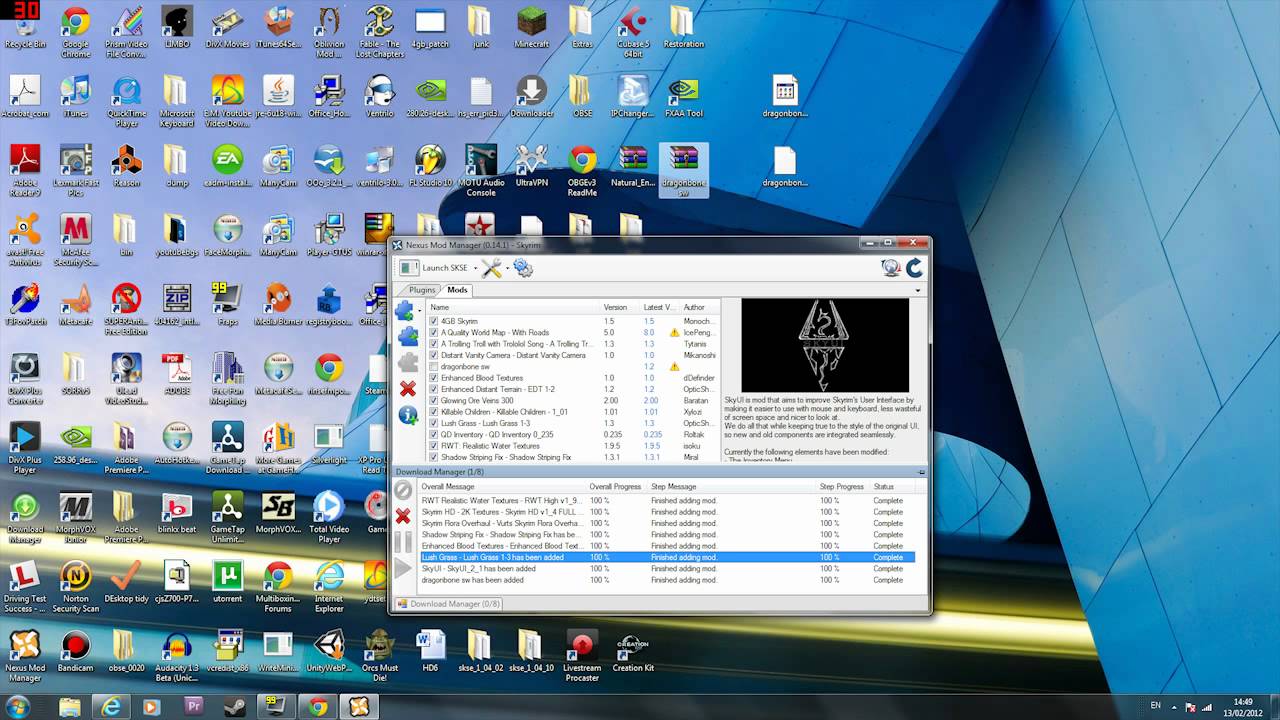Select the QD Inventory mod entry
The image size is (1280, 720).
[x=573, y=434]
